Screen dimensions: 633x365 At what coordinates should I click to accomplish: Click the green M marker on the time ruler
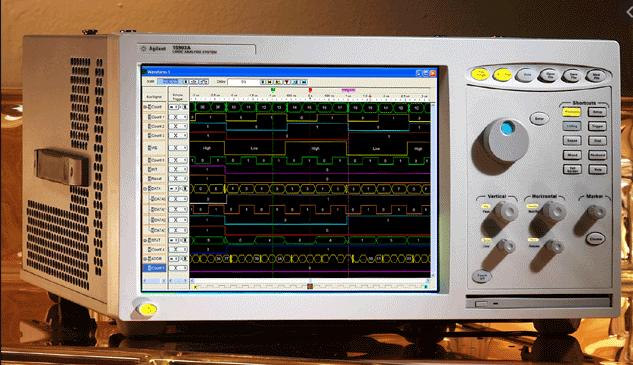[273, 90]
